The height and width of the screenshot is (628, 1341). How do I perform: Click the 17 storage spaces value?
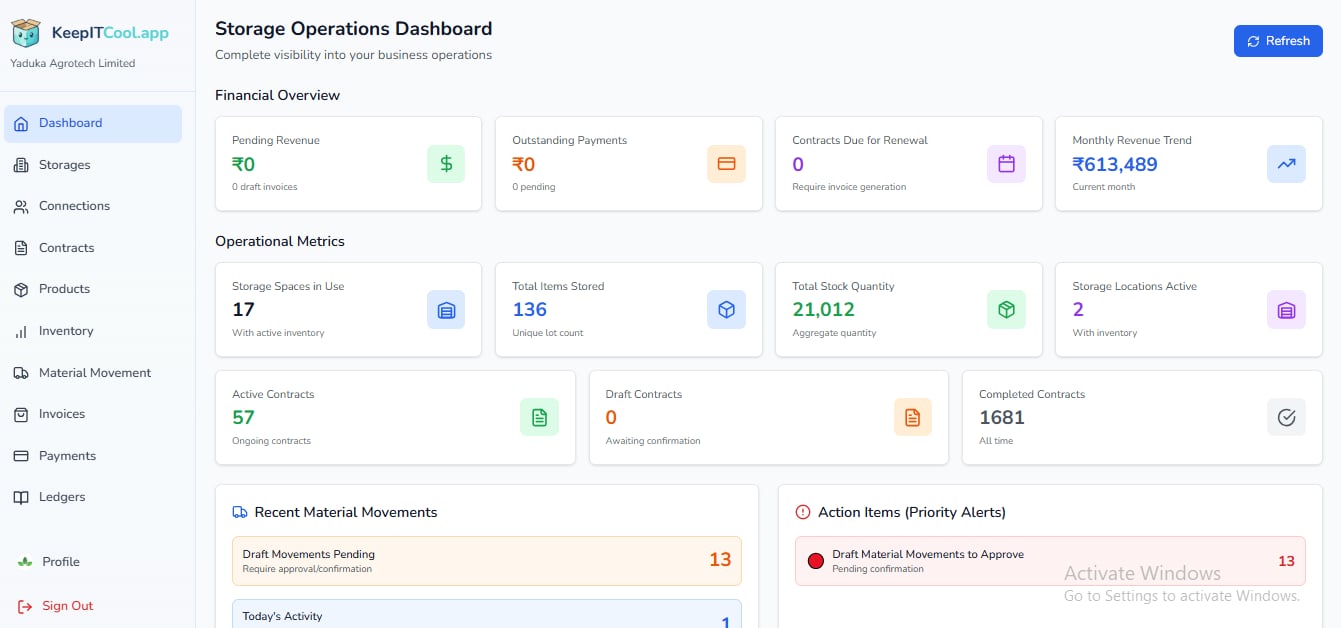pyautogui.click(x=243, y=310)
